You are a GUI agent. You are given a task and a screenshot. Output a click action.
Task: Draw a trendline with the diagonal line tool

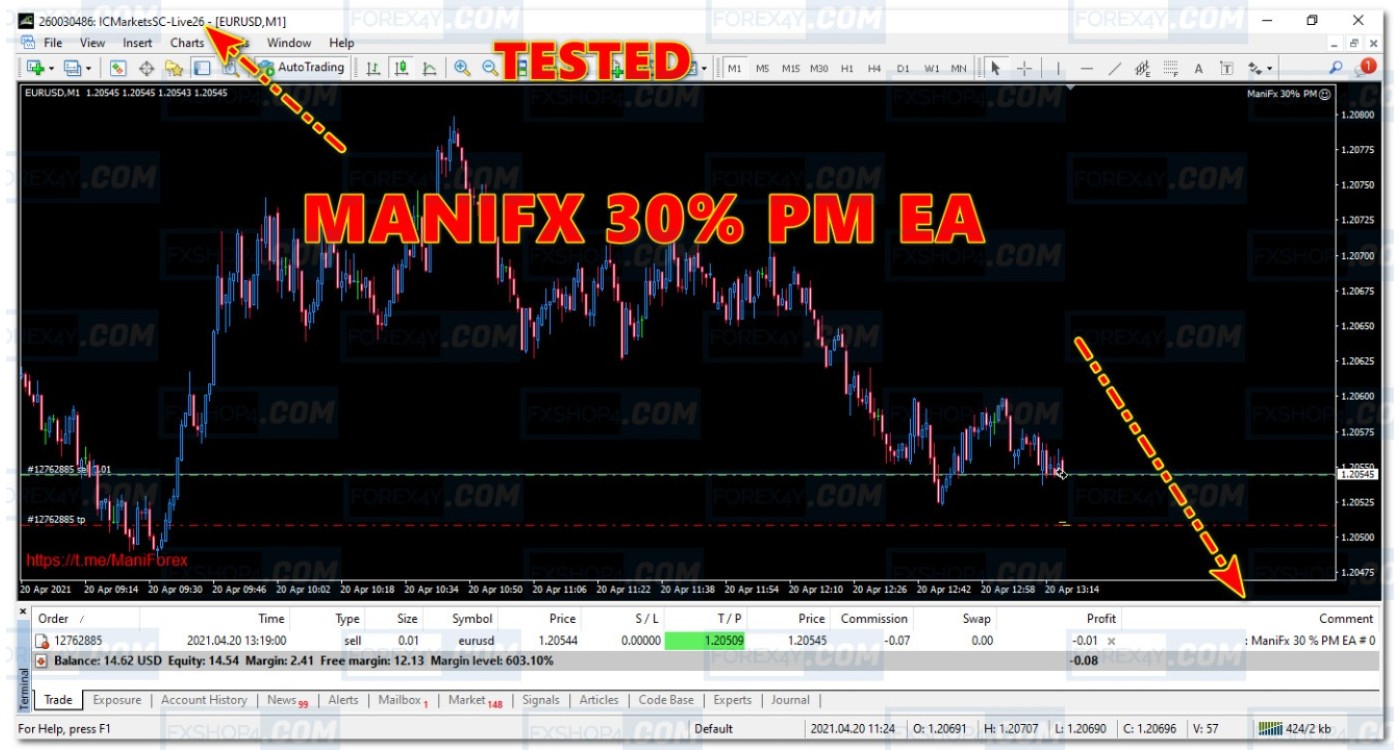[x=1115, y=68]
